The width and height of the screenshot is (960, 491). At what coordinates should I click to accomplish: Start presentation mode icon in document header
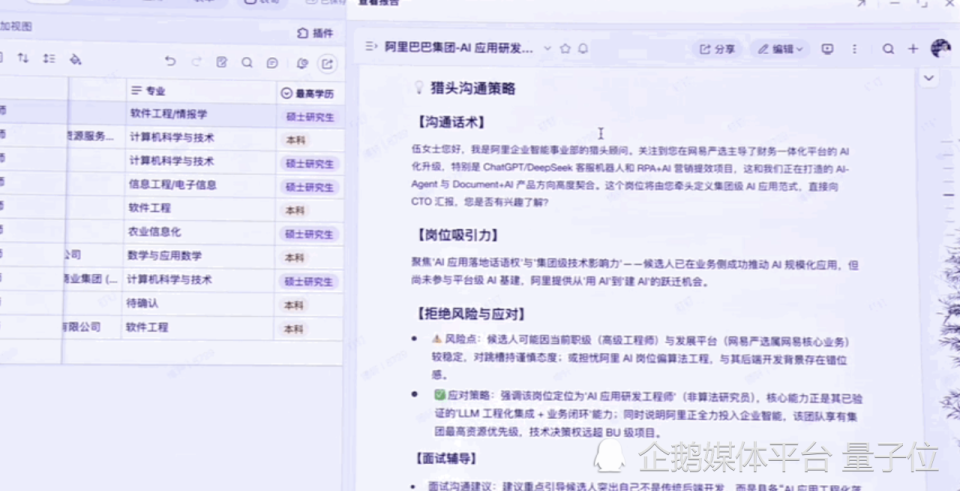[828, 49]
